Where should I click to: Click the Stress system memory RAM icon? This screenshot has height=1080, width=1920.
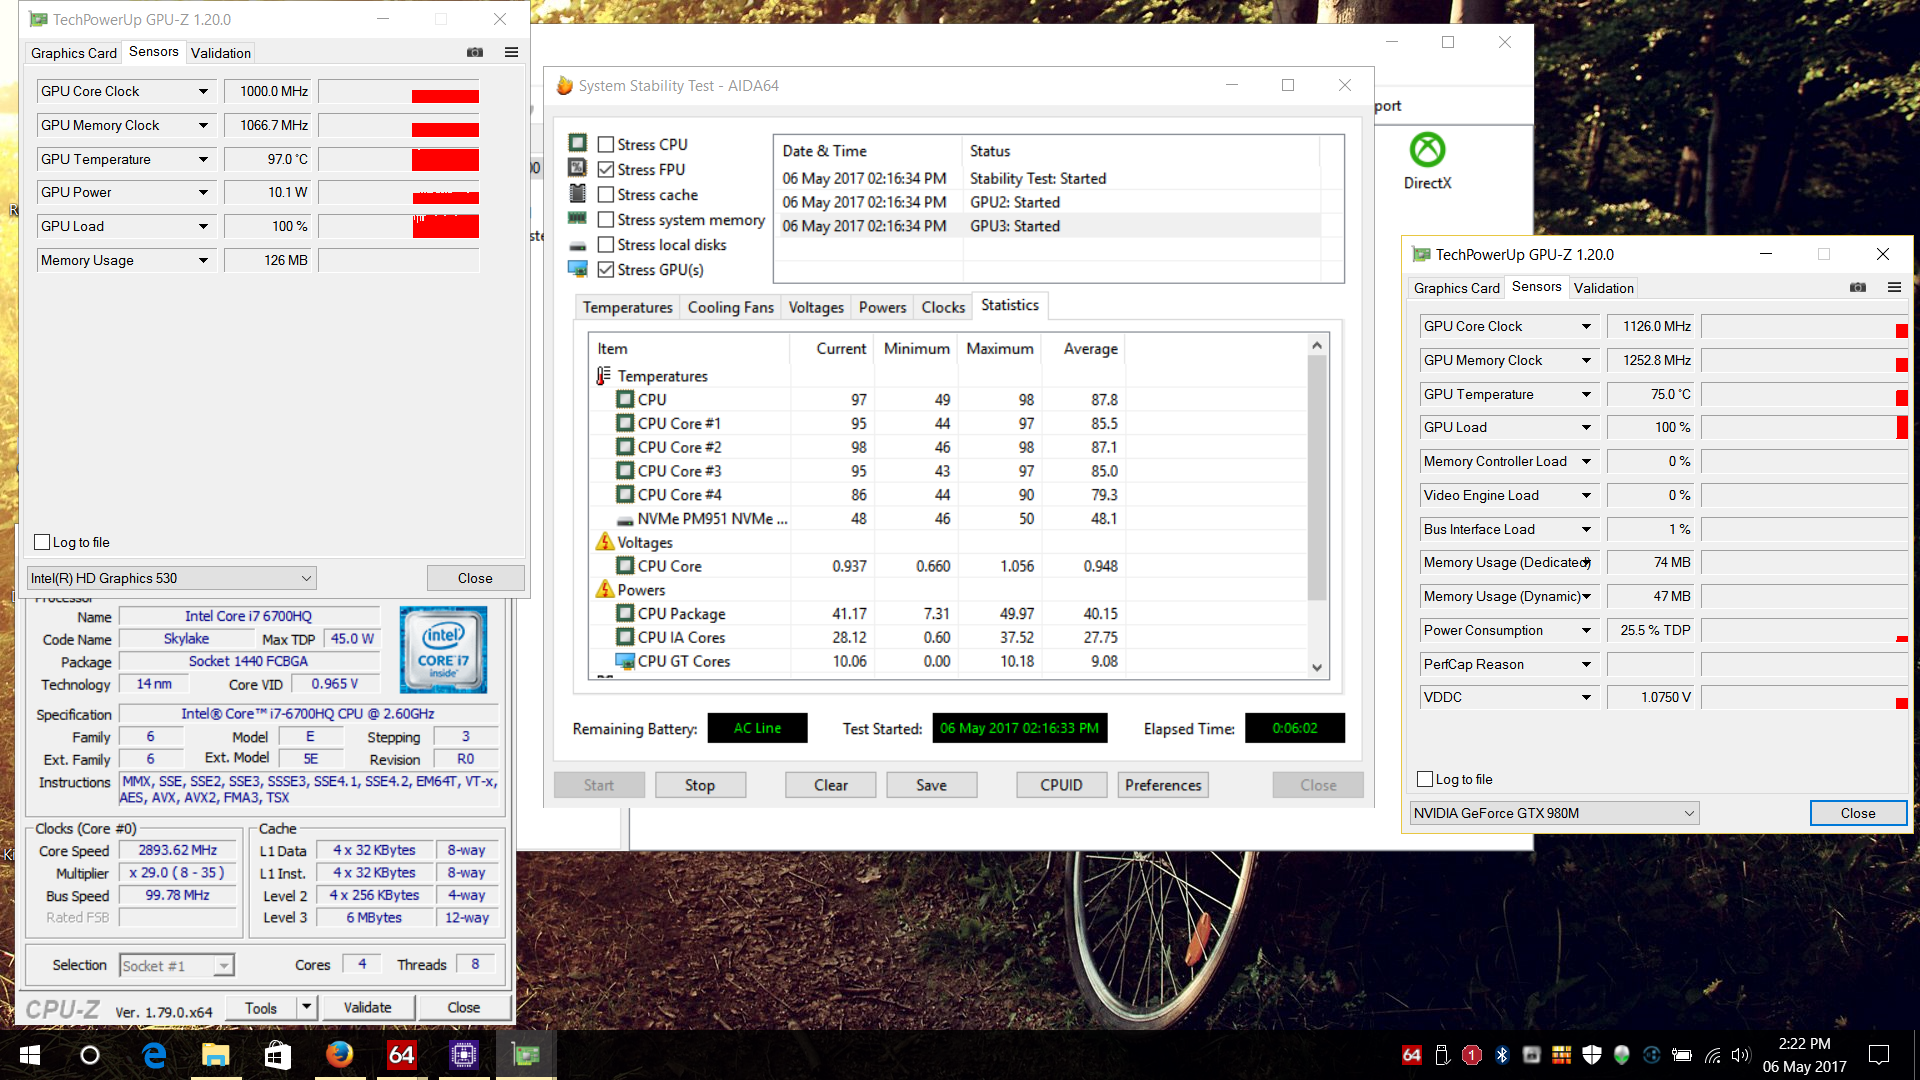point(577,218)
